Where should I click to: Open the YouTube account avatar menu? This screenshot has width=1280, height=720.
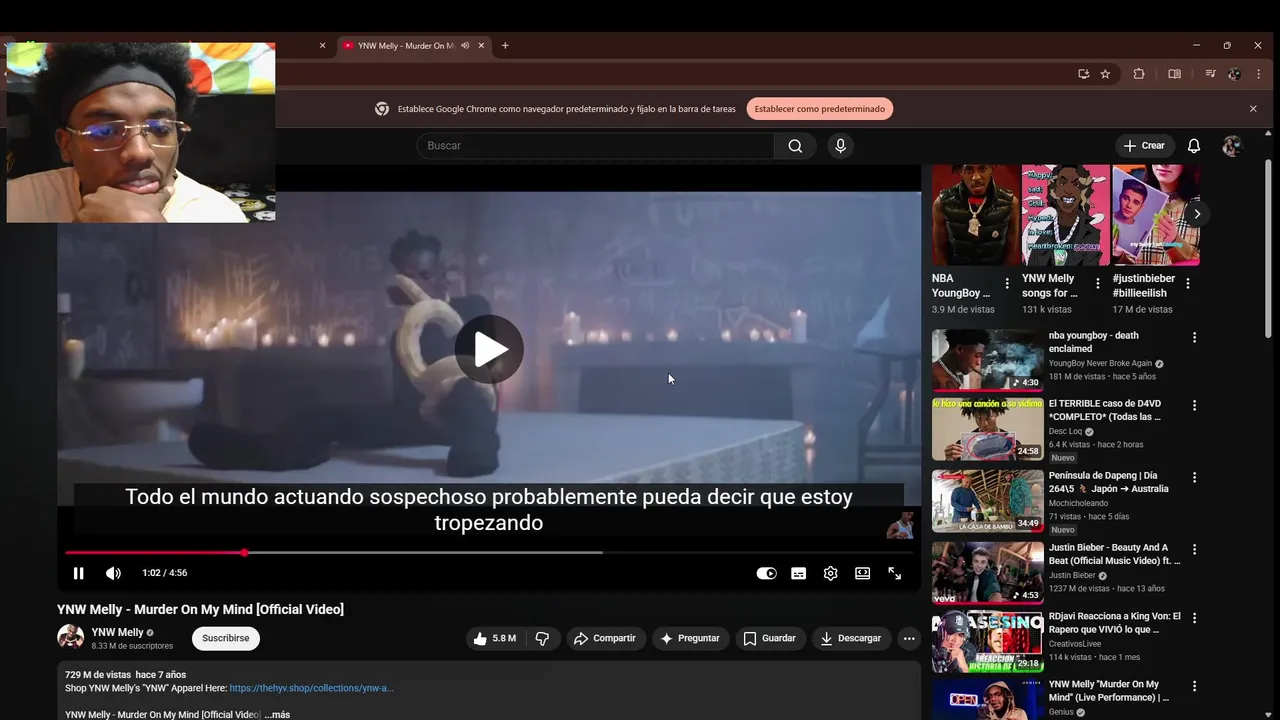[1232, 146]
